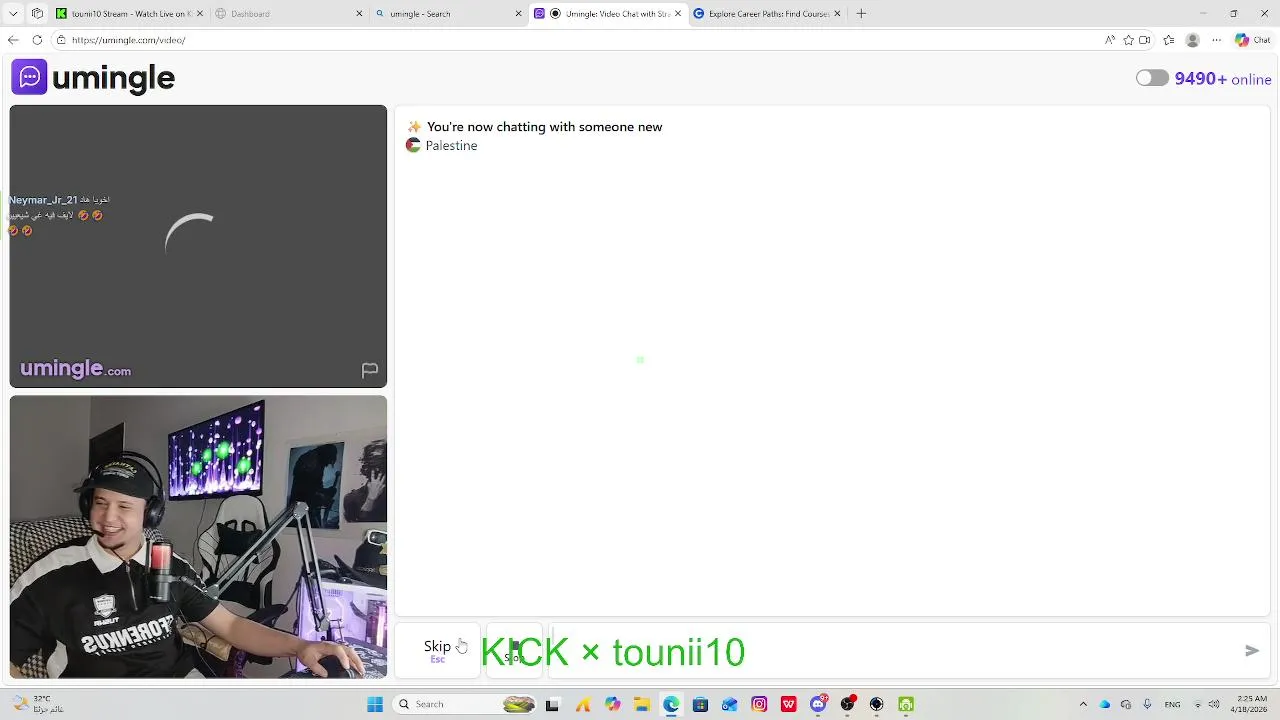
Task: Click the umingle logo in the header
Action: [93, 77]
